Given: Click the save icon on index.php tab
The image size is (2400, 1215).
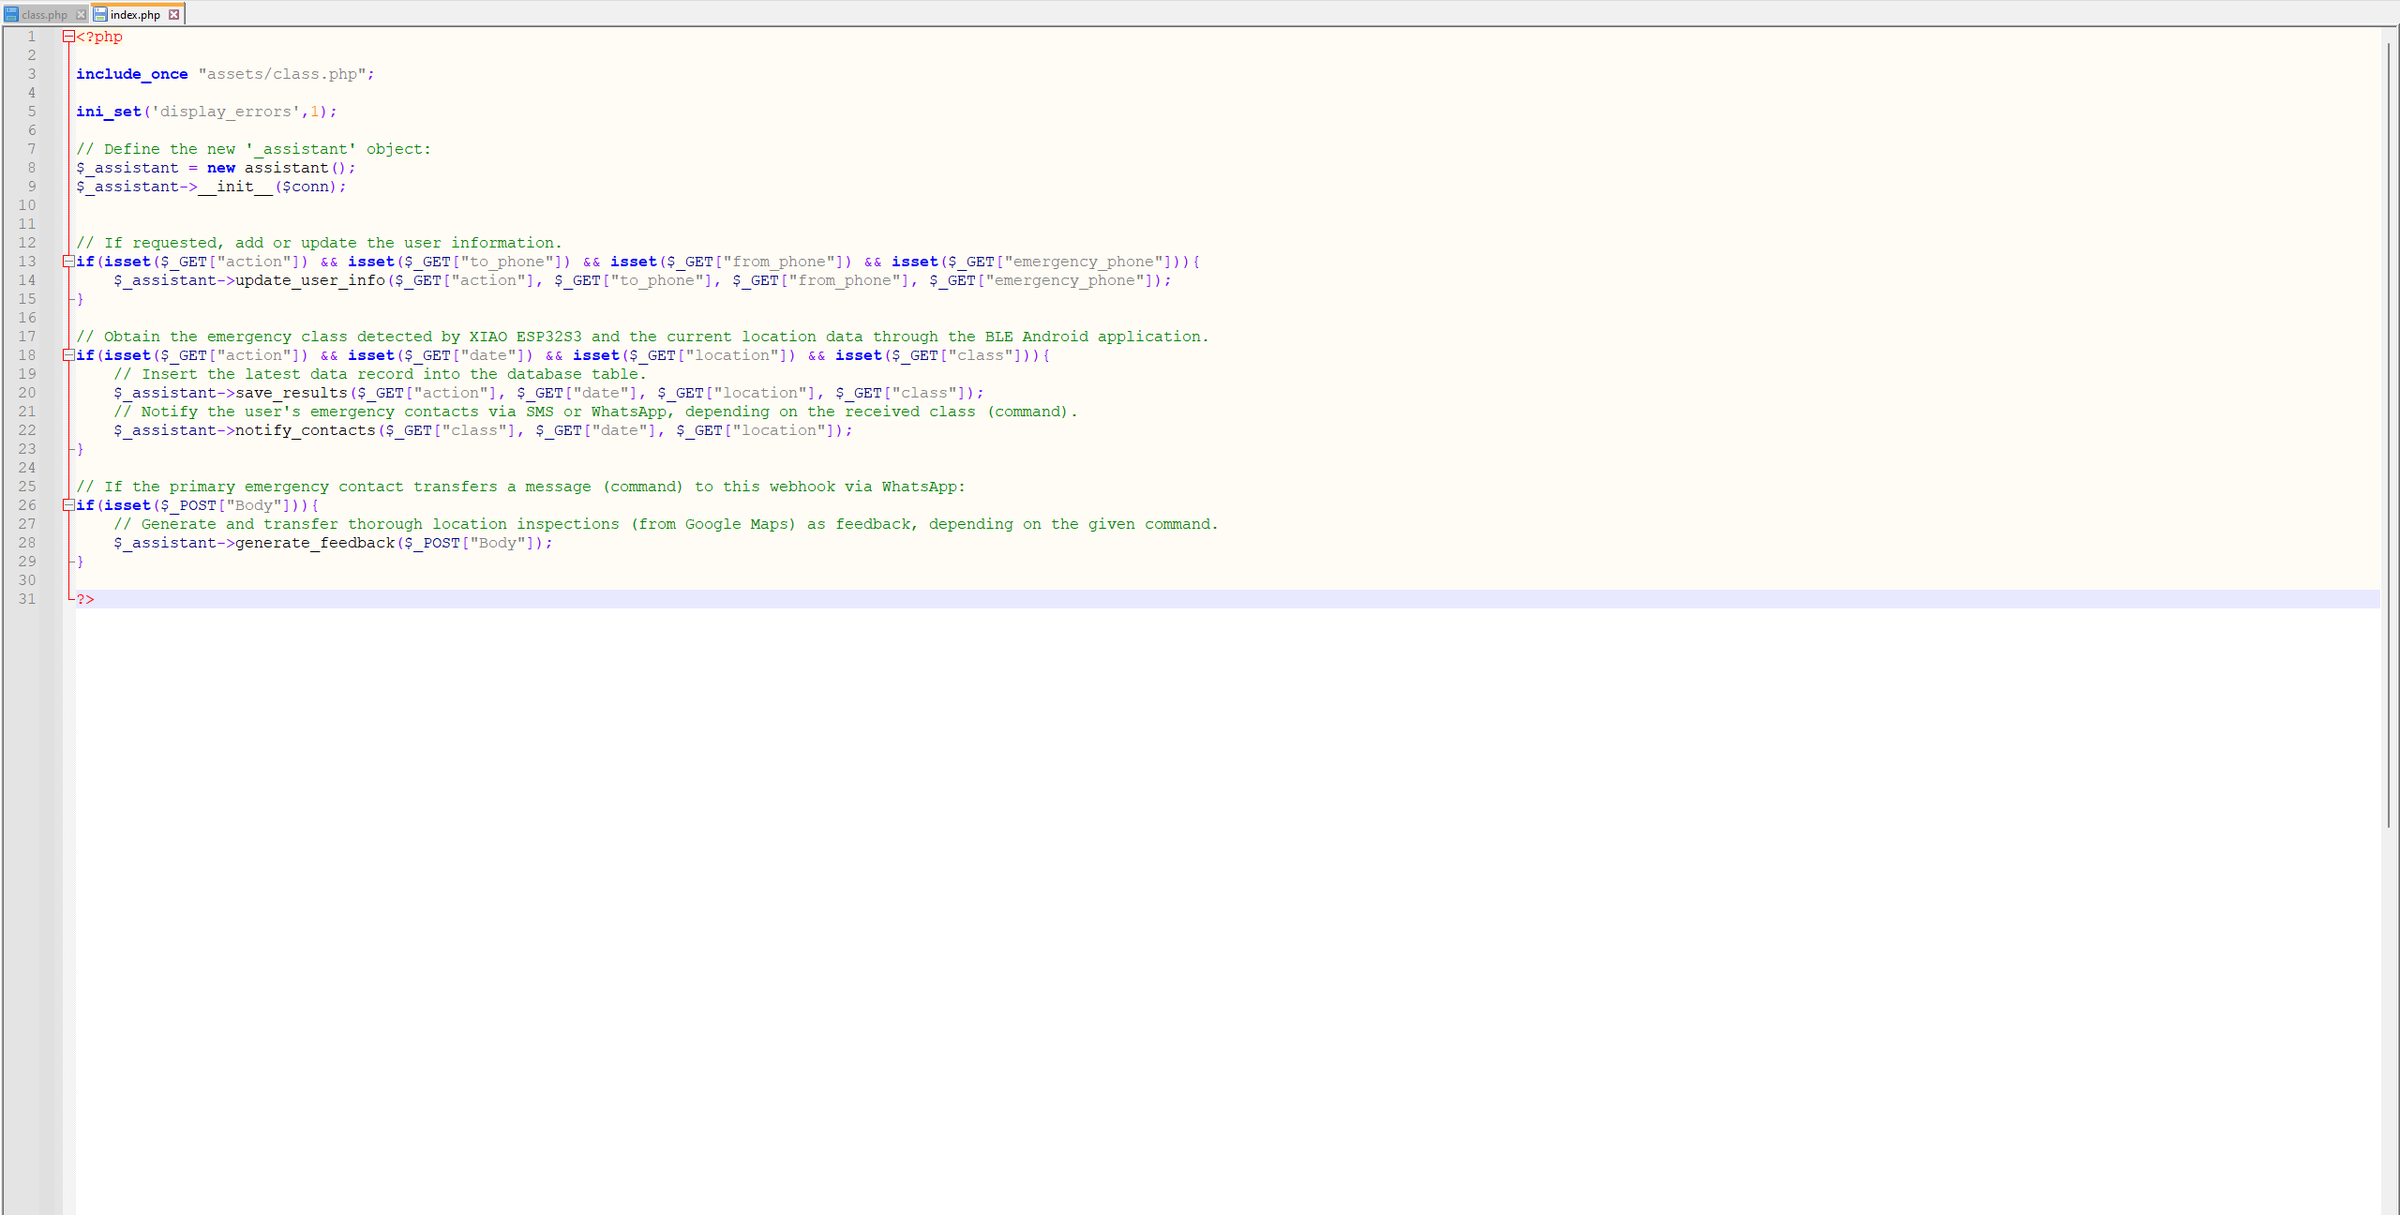Looking at the screenshot, I should coord(100,15).
